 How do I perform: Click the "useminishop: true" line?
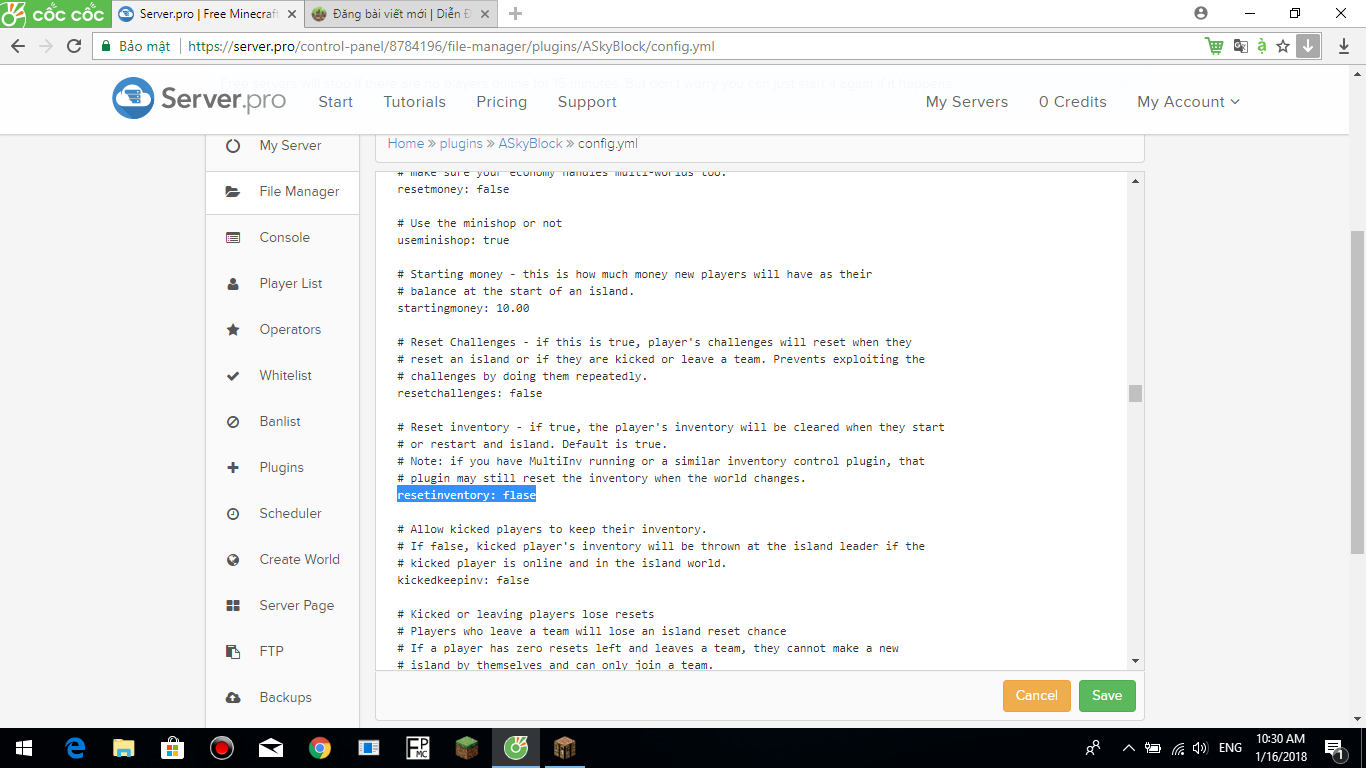(x=453, y=240)
